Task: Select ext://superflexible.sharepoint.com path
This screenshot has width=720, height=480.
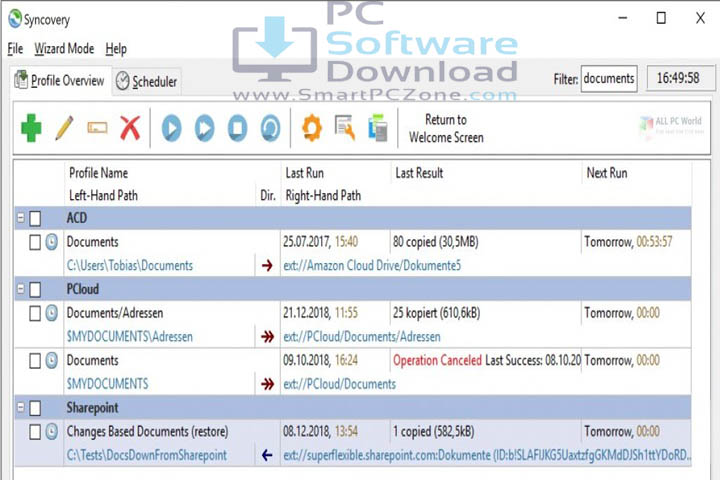Action: [487, 455]
